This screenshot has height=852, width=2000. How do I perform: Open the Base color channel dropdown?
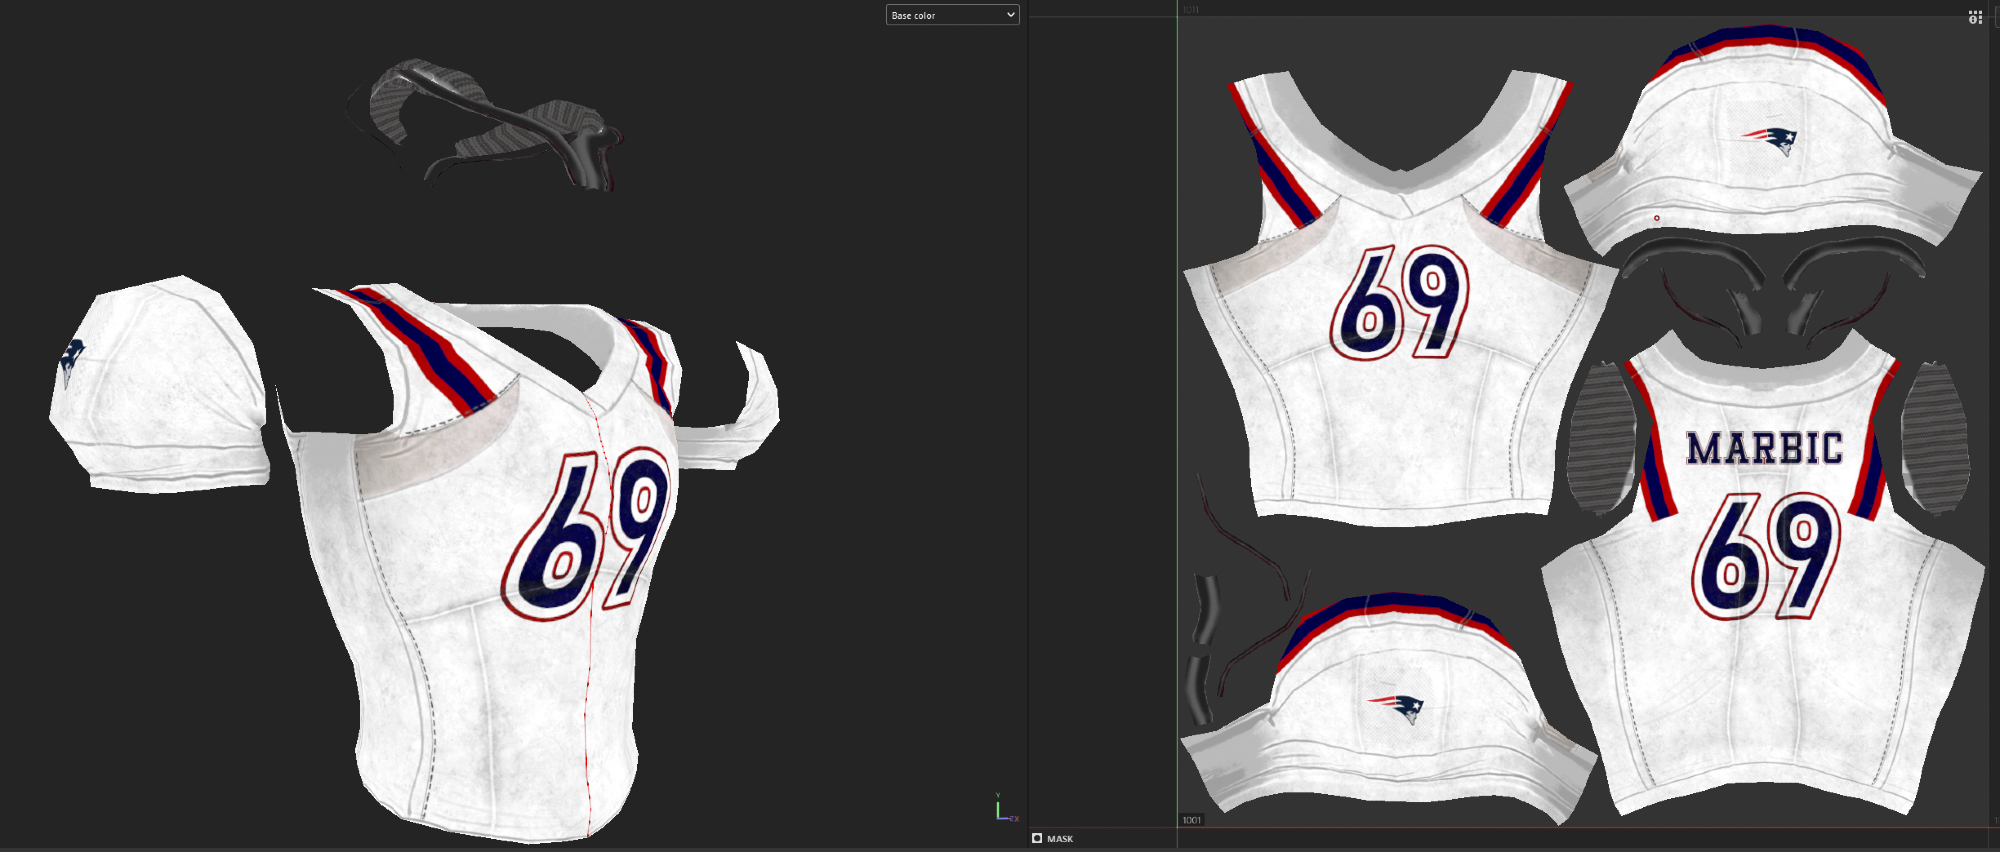(x=952, y=15)
